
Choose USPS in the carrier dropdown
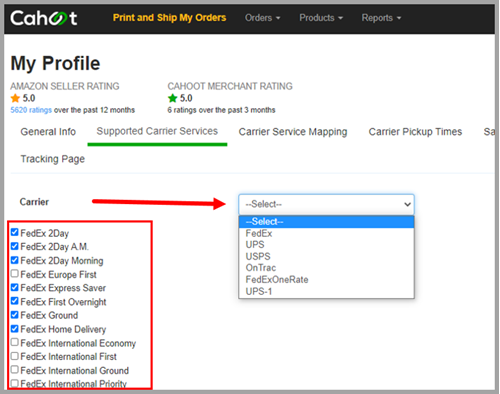[x=326, y=256]
